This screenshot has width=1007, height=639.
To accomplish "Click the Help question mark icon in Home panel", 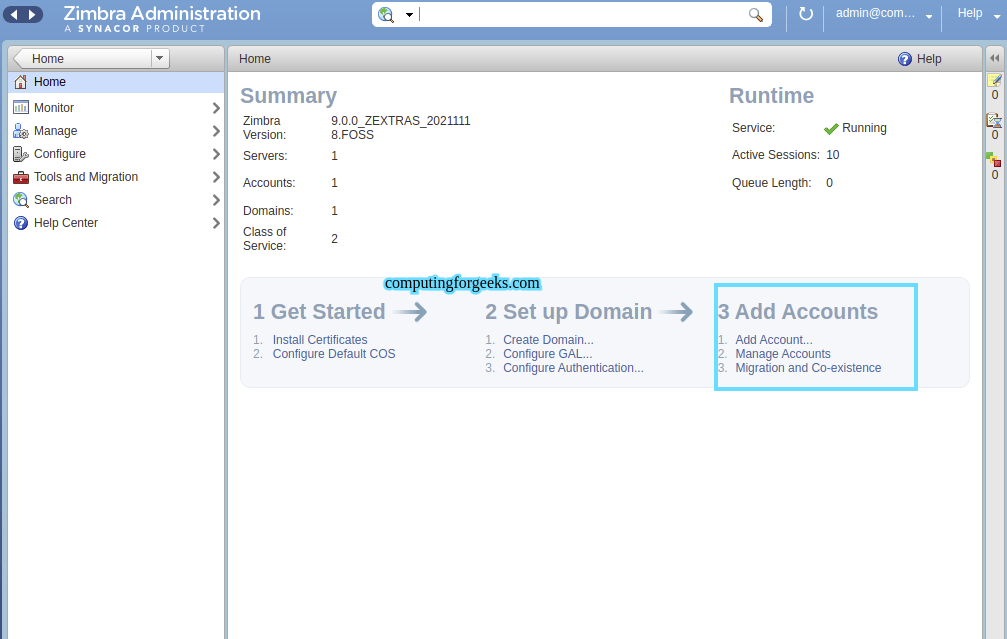I will coord(904,59).
